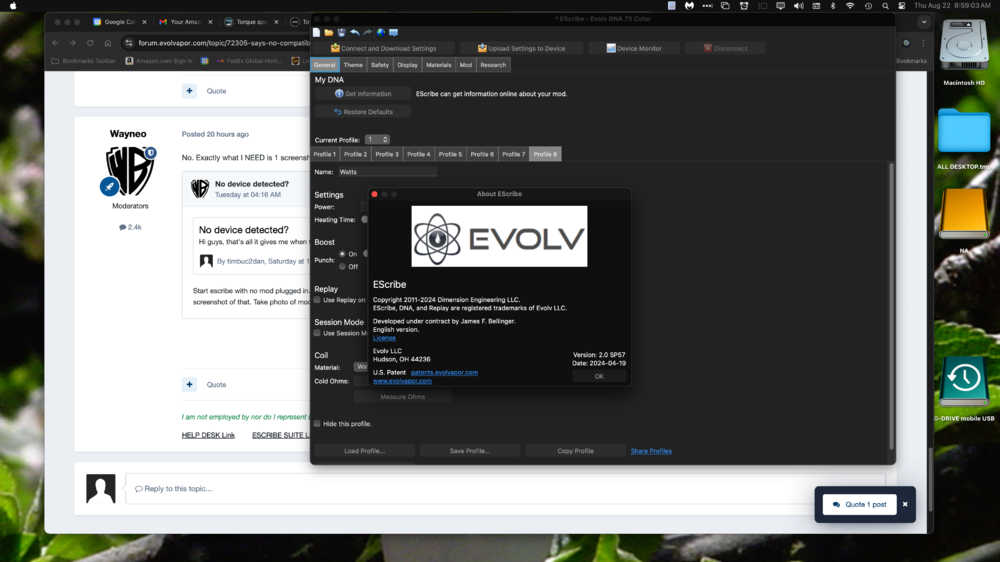Viewport: 1000px width, 562px height.
Task: Enable the Hide this profile checkbox
Action: click(x=318, y=424)
